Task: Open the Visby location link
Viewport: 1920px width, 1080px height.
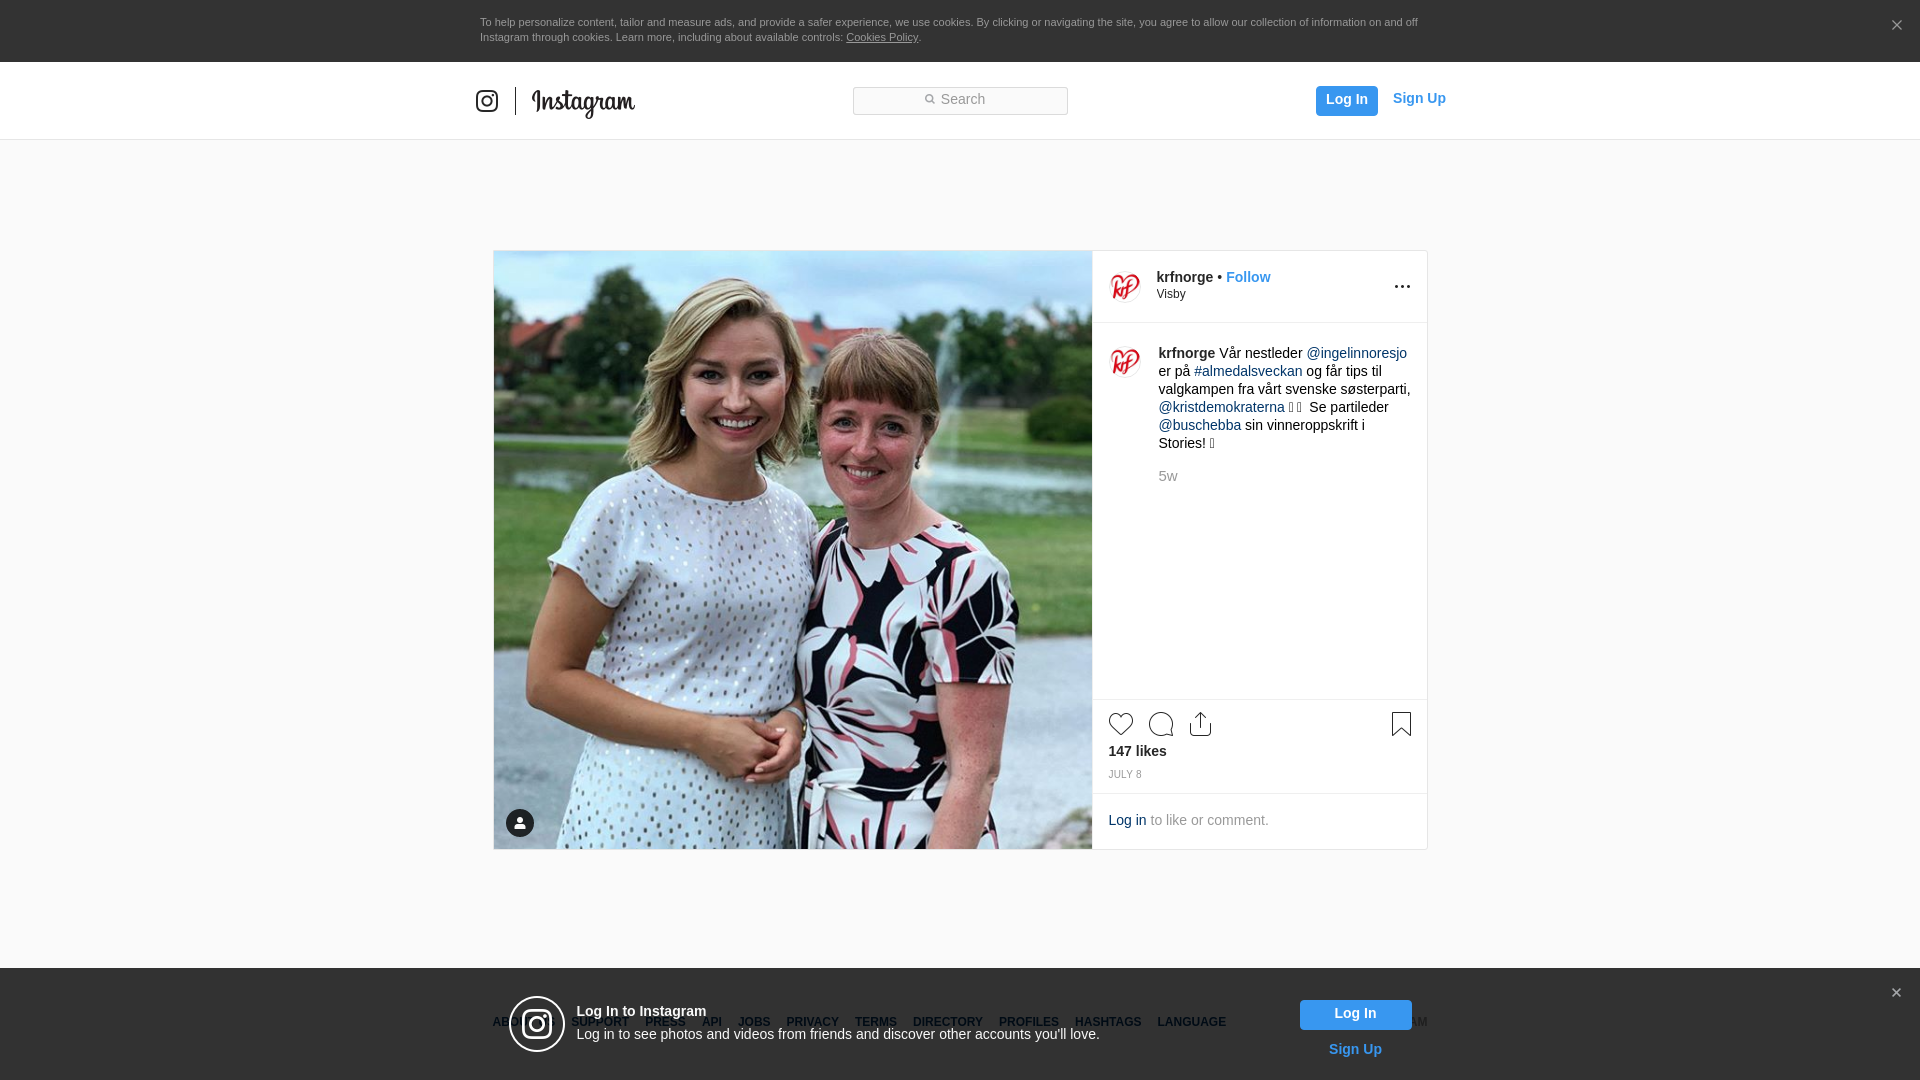Action: [x=1171, y=294]
